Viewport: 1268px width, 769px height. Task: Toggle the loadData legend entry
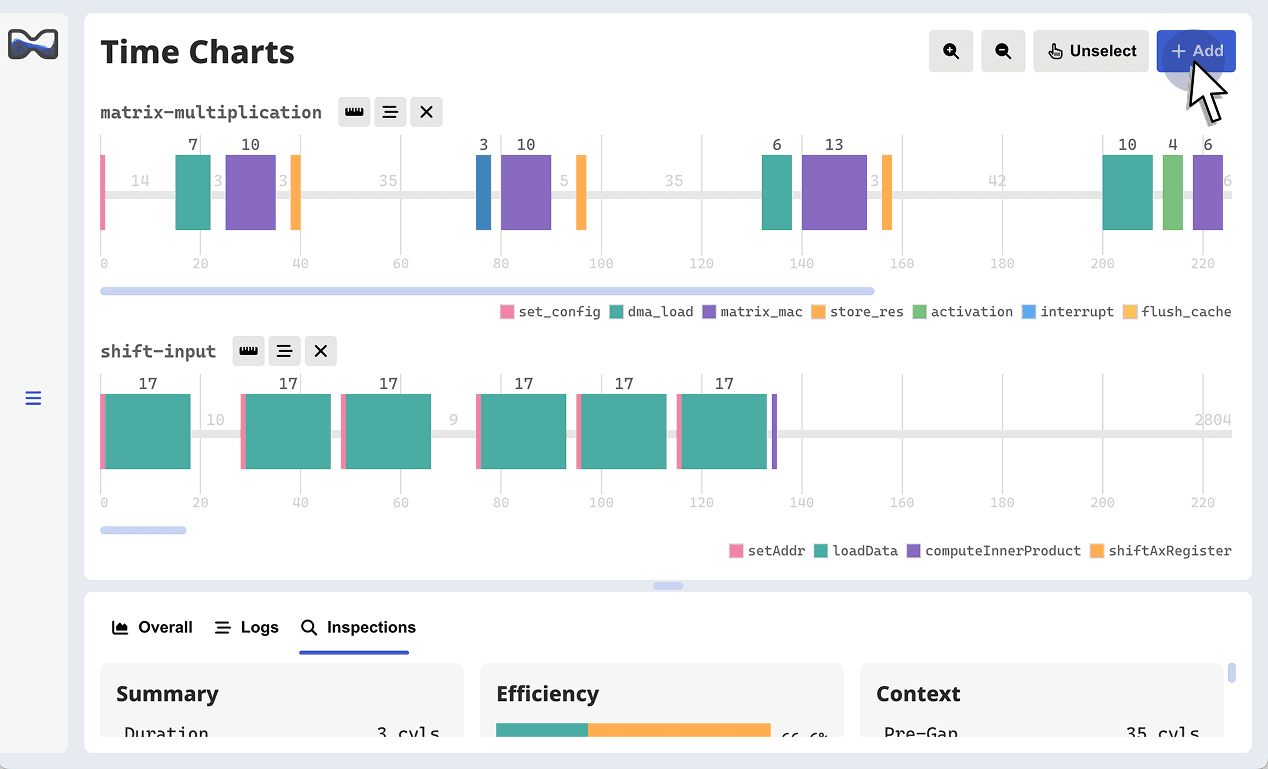point(856,551)
